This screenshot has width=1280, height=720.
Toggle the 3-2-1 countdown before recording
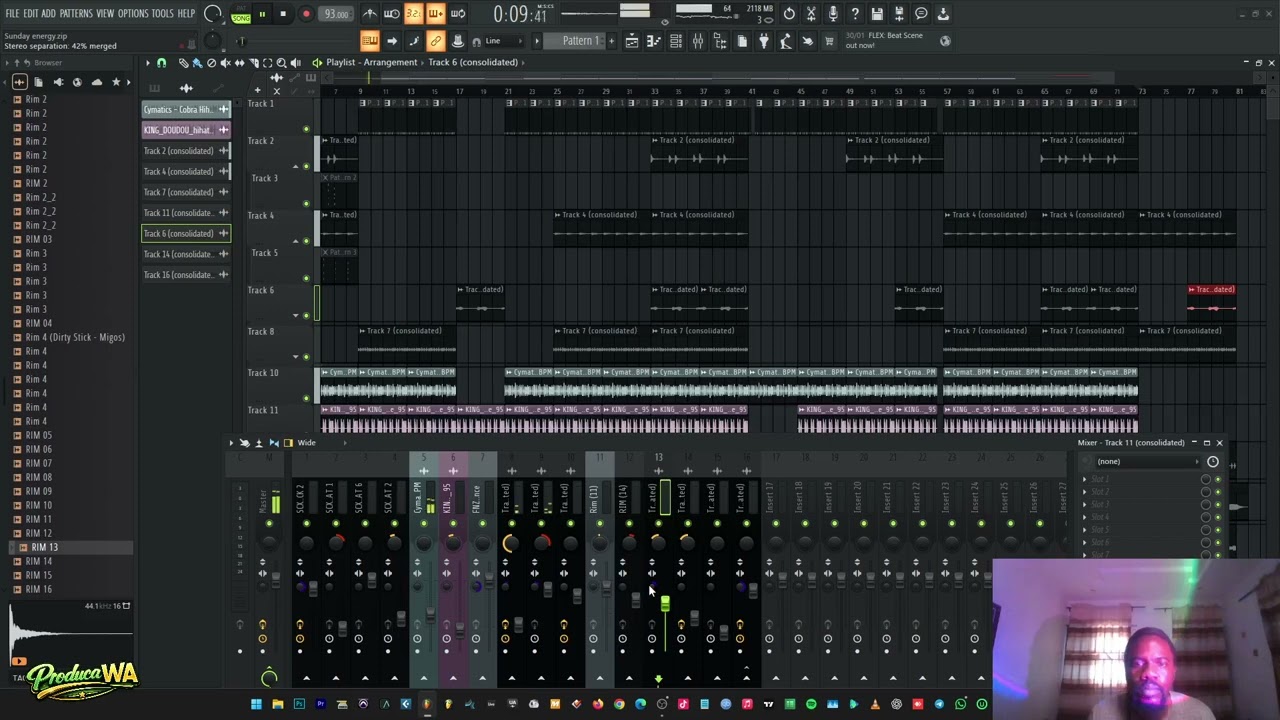point(414,14)
